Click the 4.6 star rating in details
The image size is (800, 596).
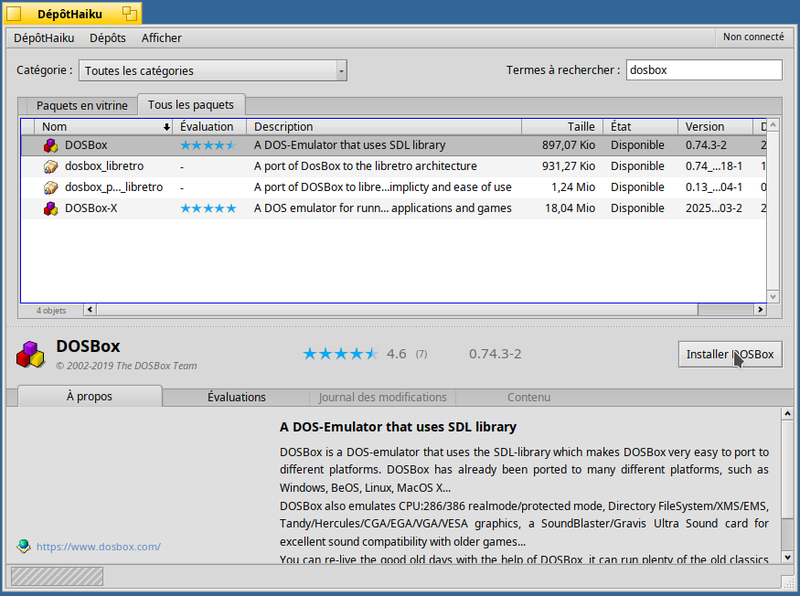point(340,354)
